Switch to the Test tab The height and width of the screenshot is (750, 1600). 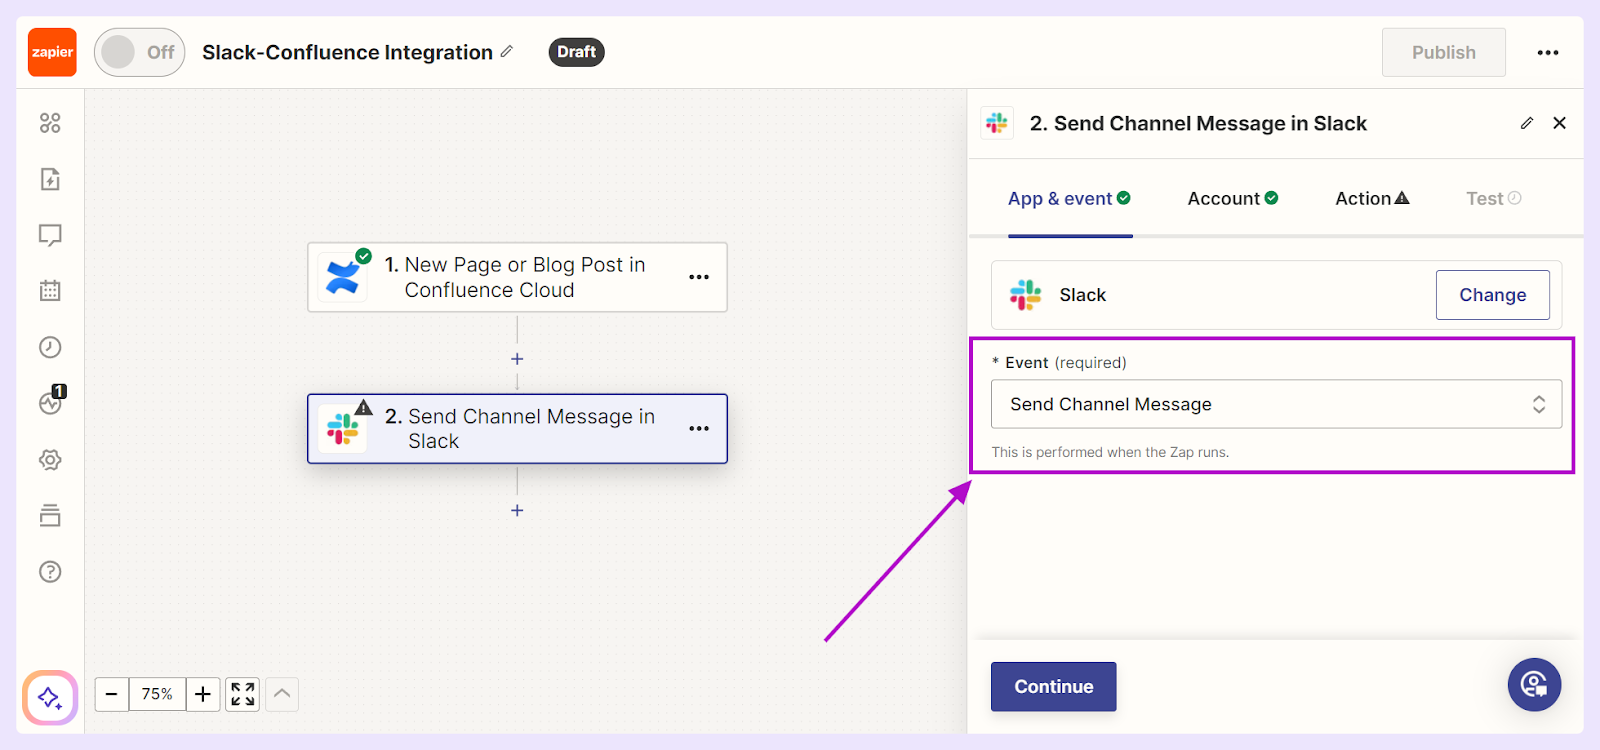1494,198
